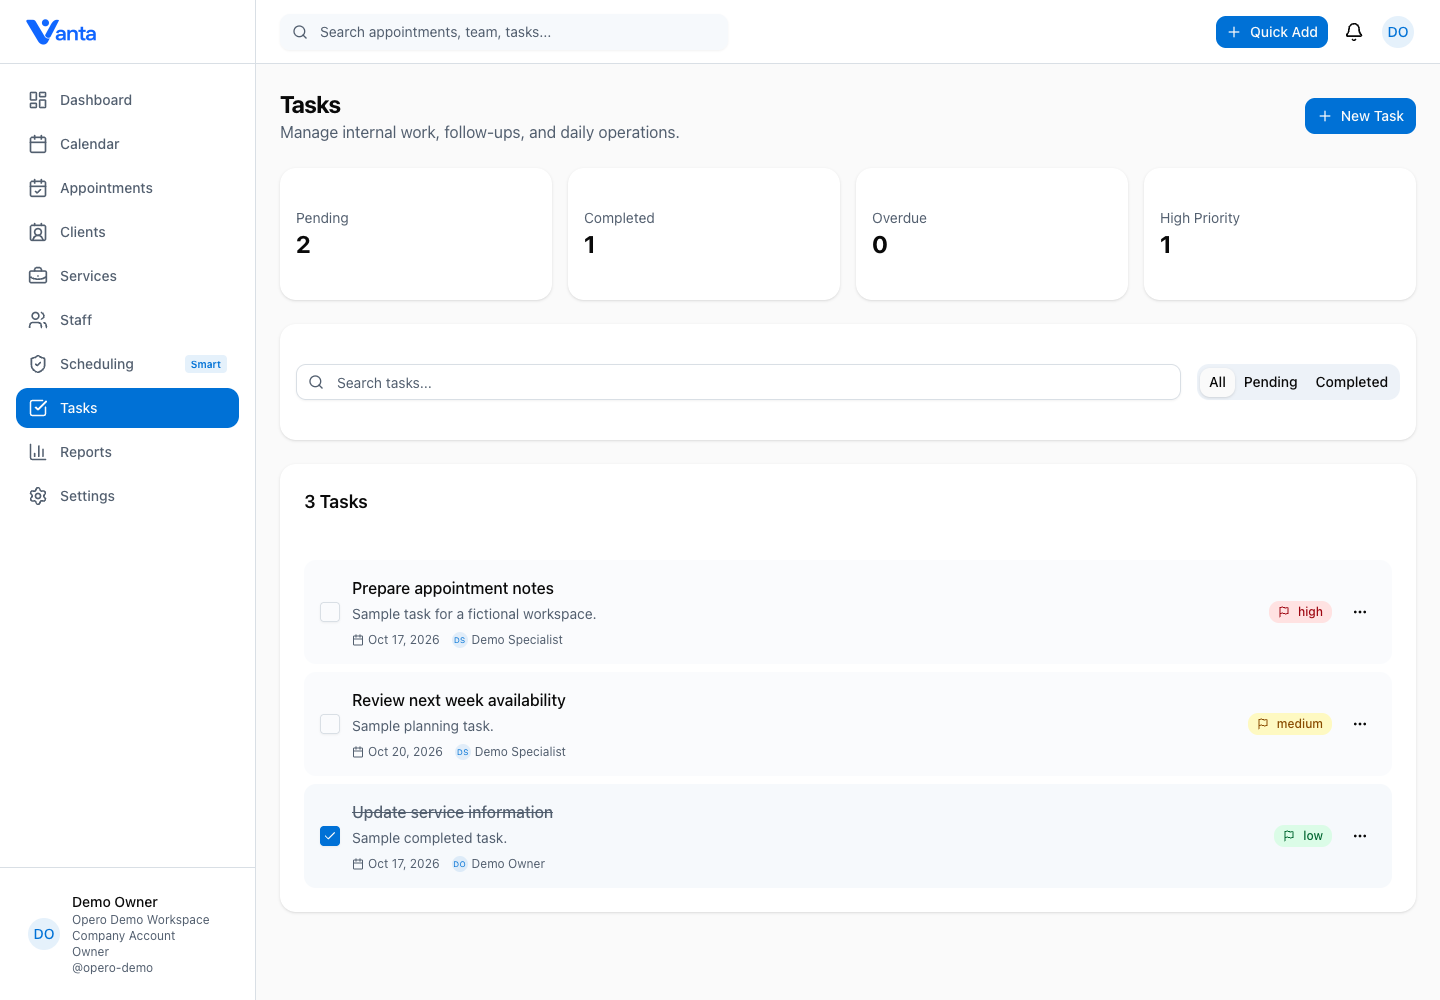The width and height of the screenshot is (1440, 1000).
Task: Open more options for Review next week availability
Action: click(x=1360, y=724)
